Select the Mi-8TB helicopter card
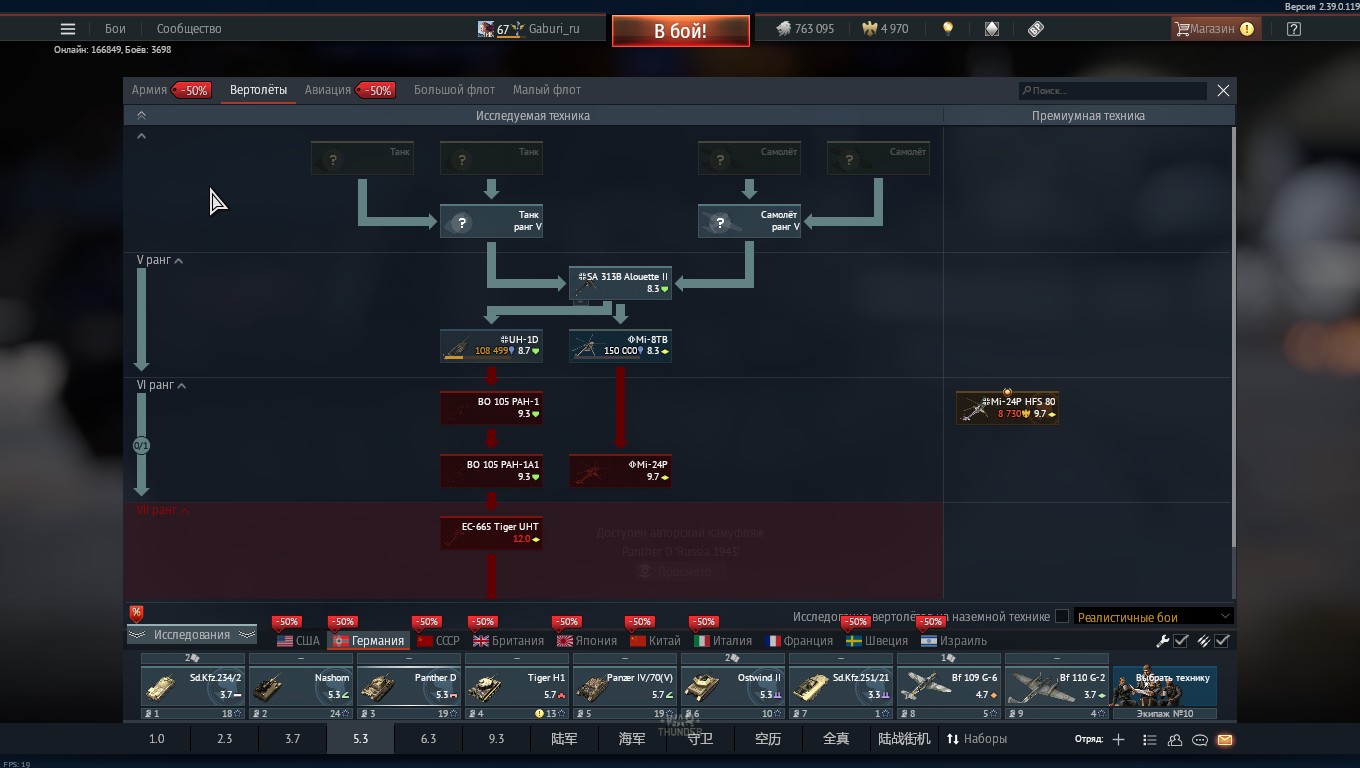The width and height of the screenshot is (1360, 768). click(x=620, y=346)
